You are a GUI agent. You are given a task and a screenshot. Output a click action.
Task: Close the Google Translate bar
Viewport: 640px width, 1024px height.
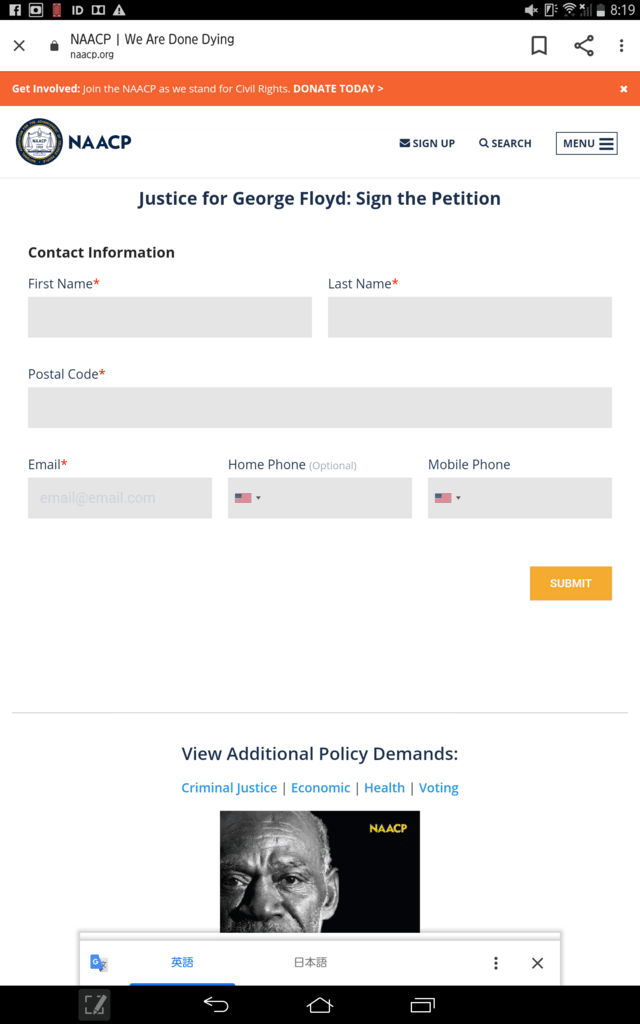pos(537,963)
